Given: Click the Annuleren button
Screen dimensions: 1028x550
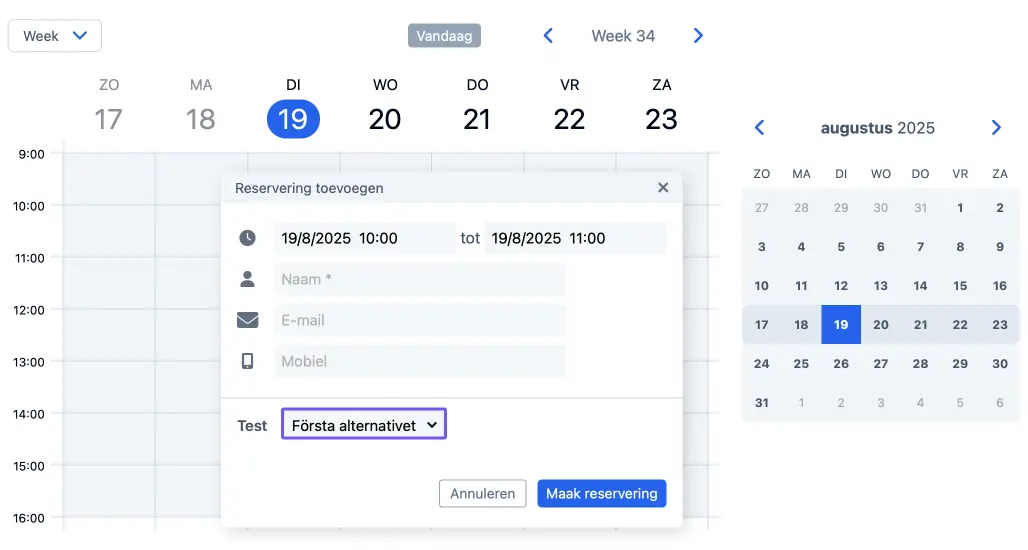Looking at the screenshot, I should pyautogui.click(x=483, y=494).
